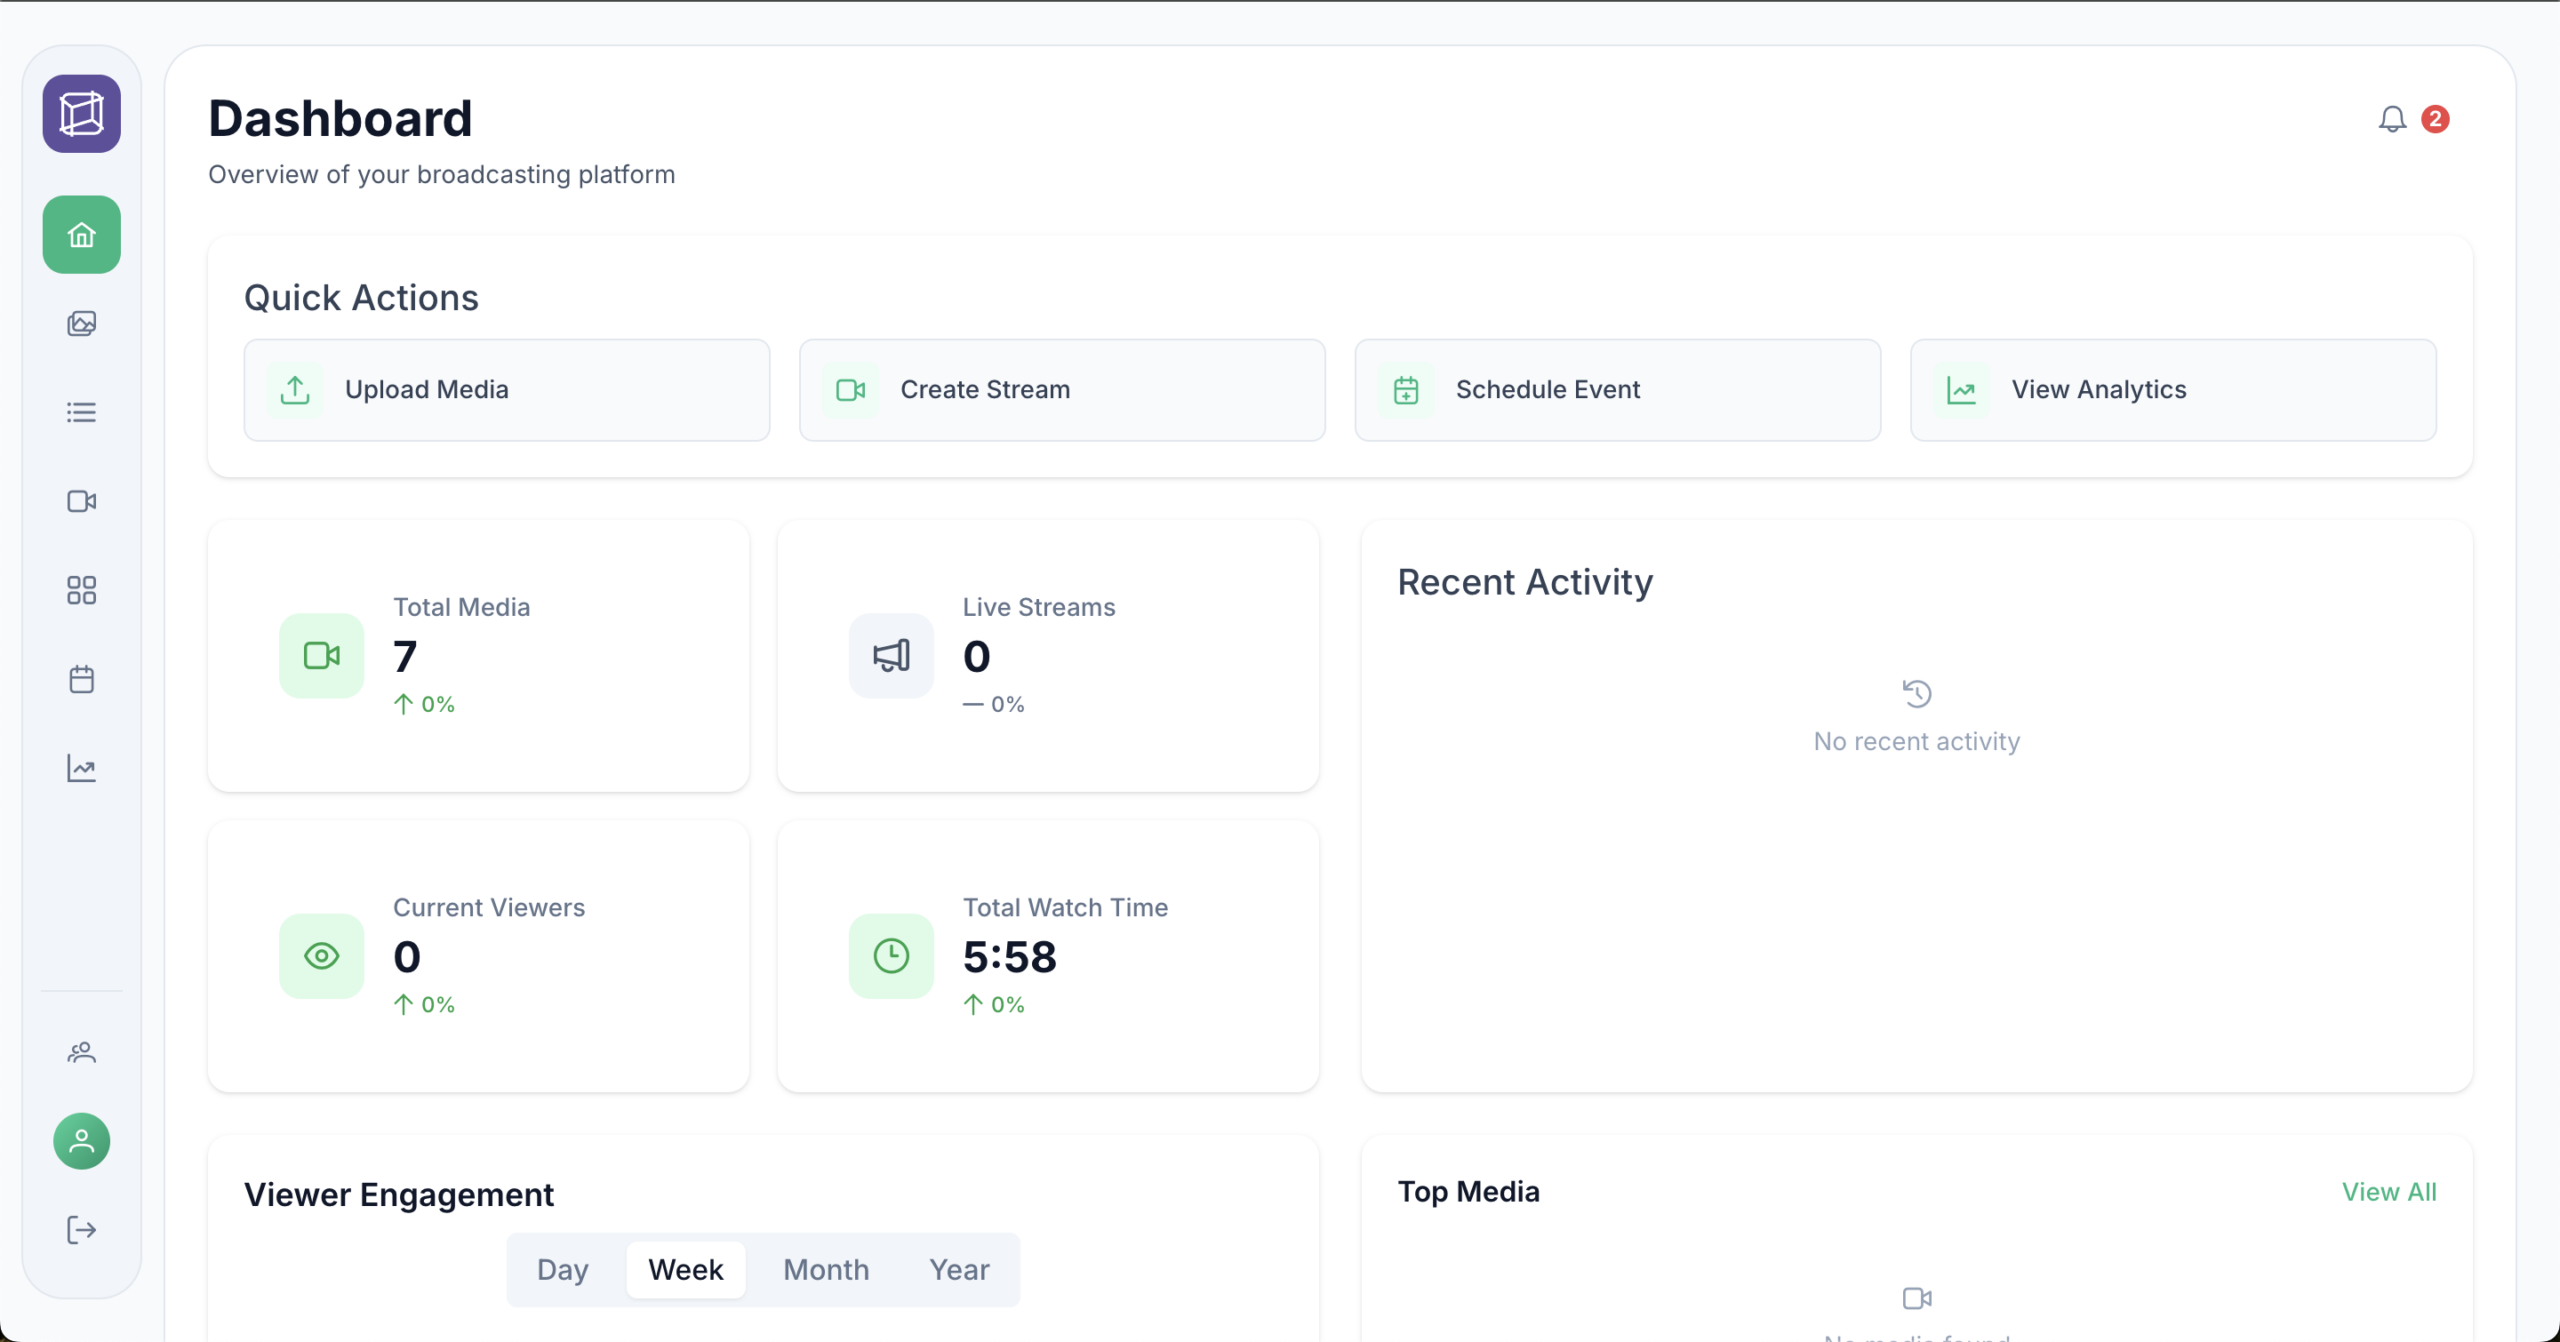
Task: Open the notifications bell
Action: (2392, 120)
